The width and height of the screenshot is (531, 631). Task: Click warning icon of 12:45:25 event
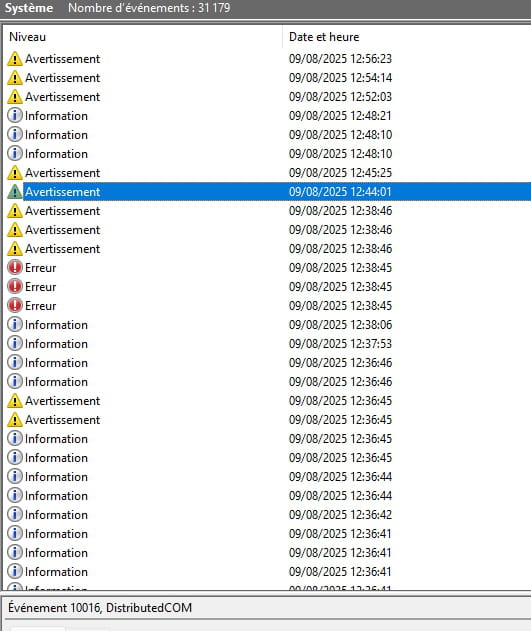pos(15,173)
